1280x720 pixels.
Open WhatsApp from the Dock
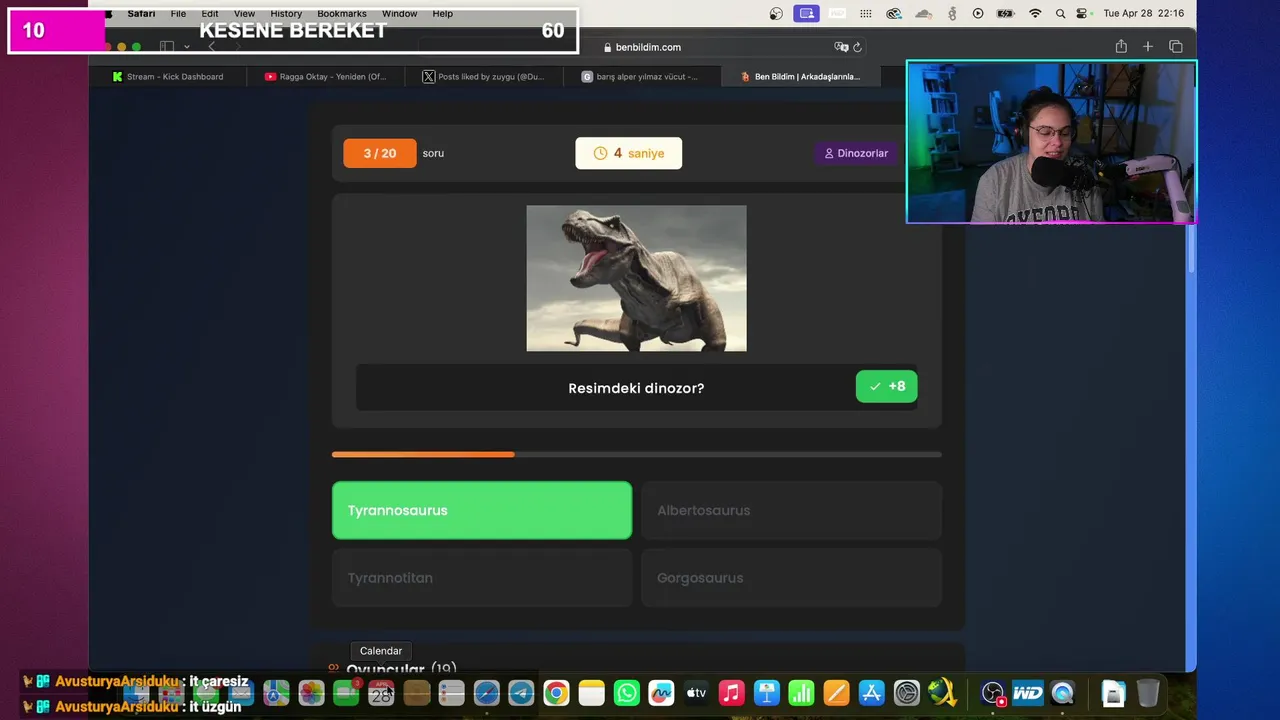pyautogui.click(x=627, y=693)
